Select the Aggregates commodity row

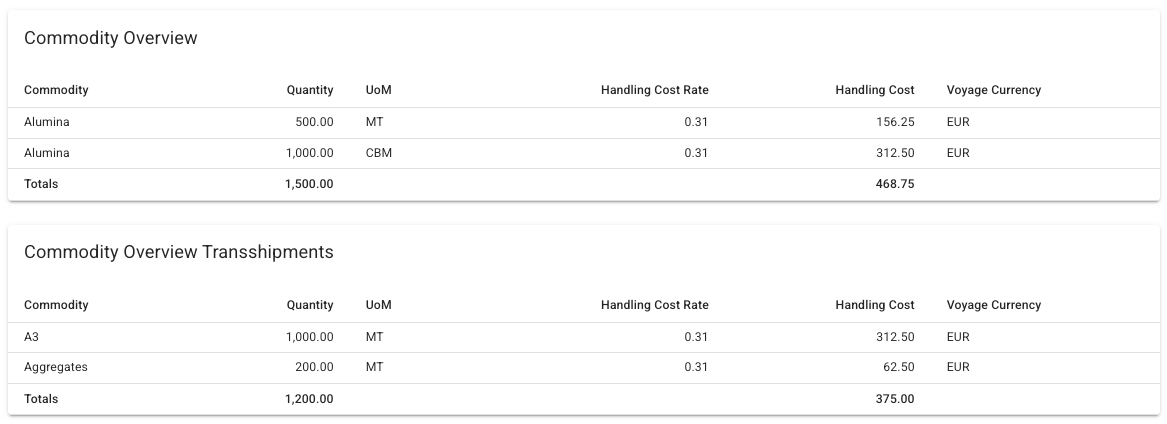(56, 367)
